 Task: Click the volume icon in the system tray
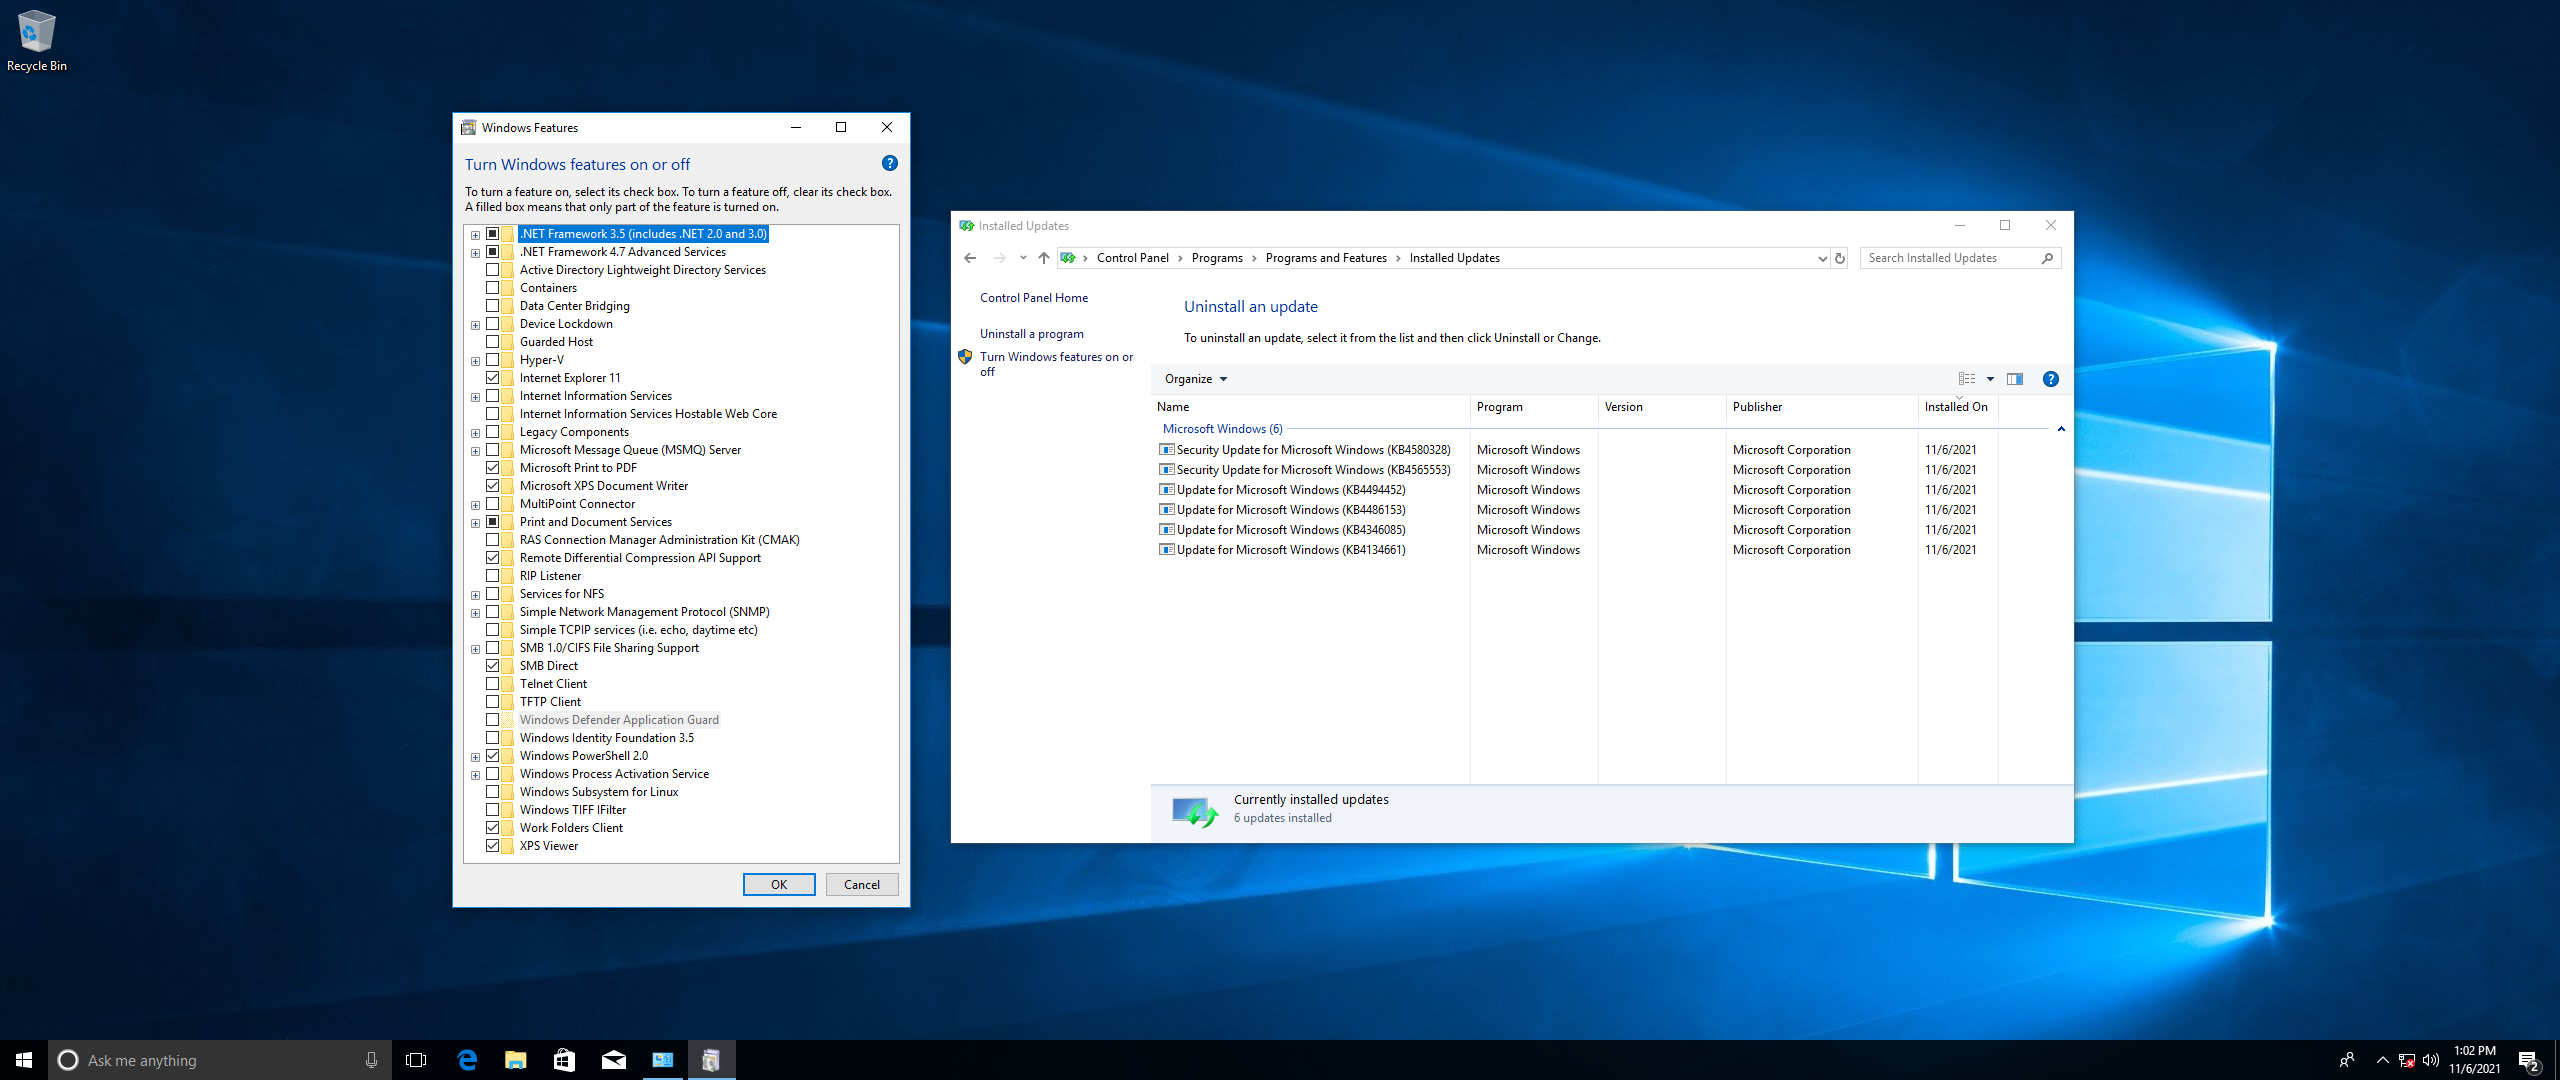[2431, 1060]
